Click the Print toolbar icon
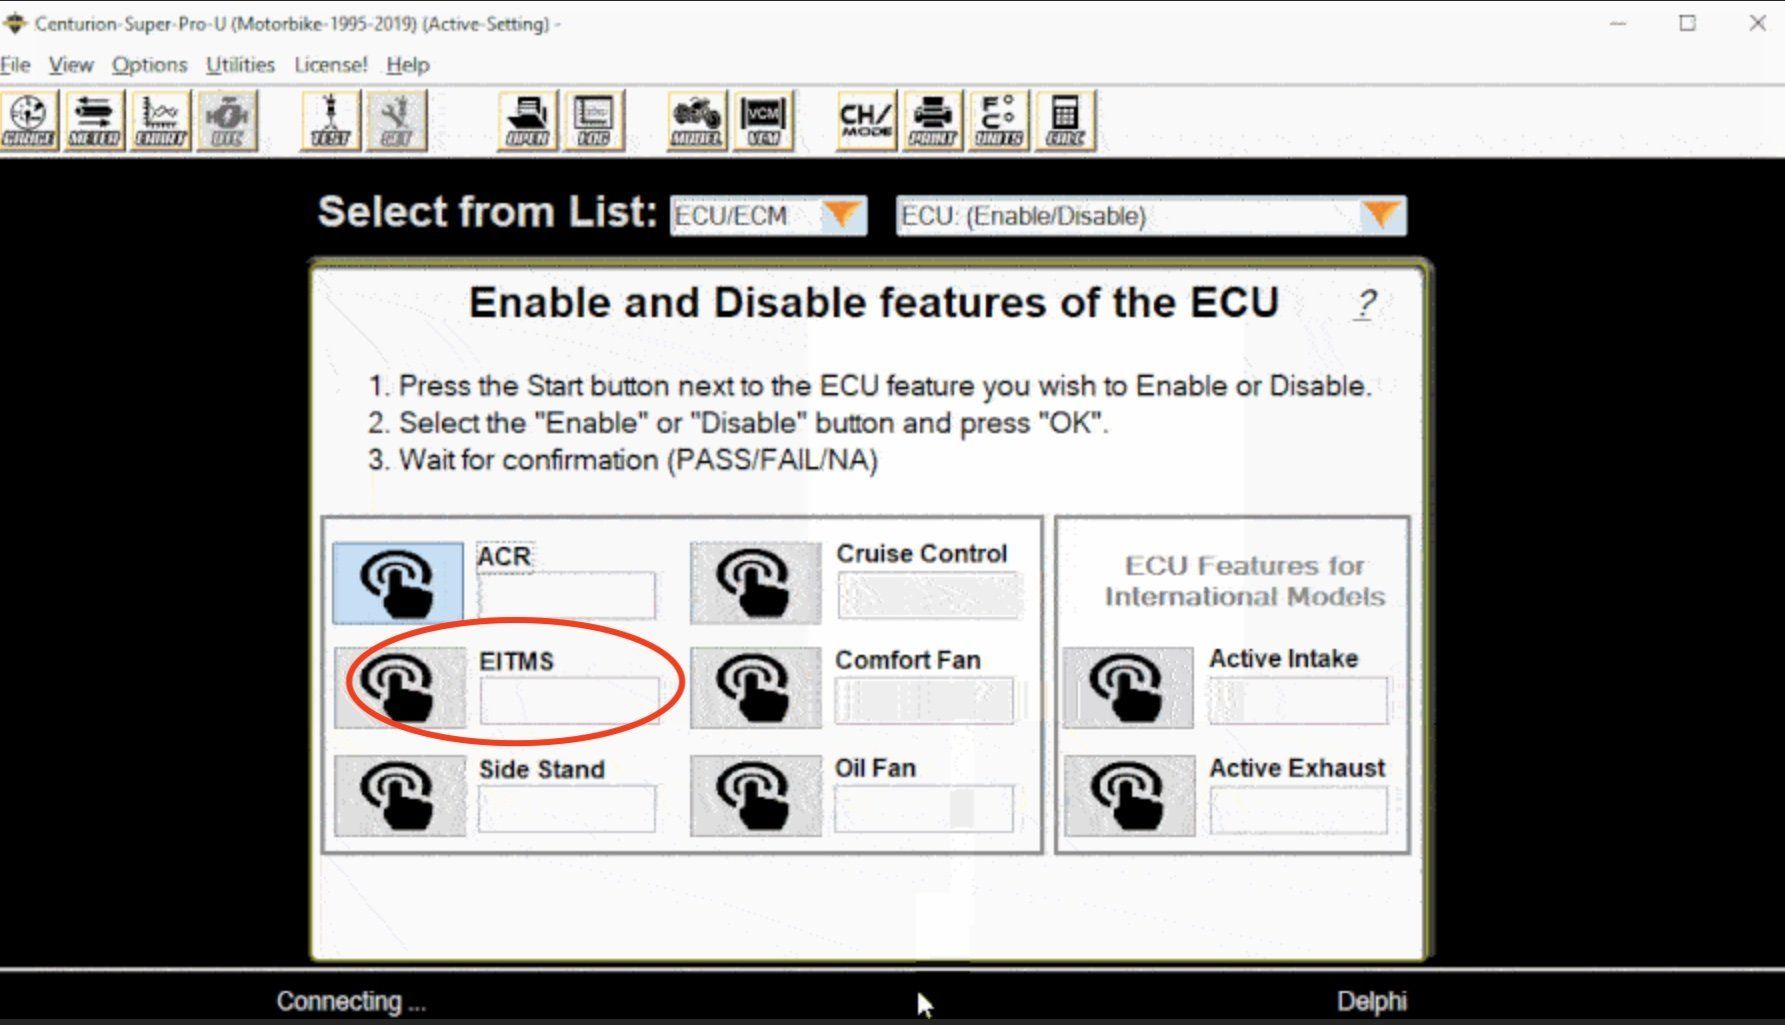This screenshot has width=1785, height=1025. point(932,121)
